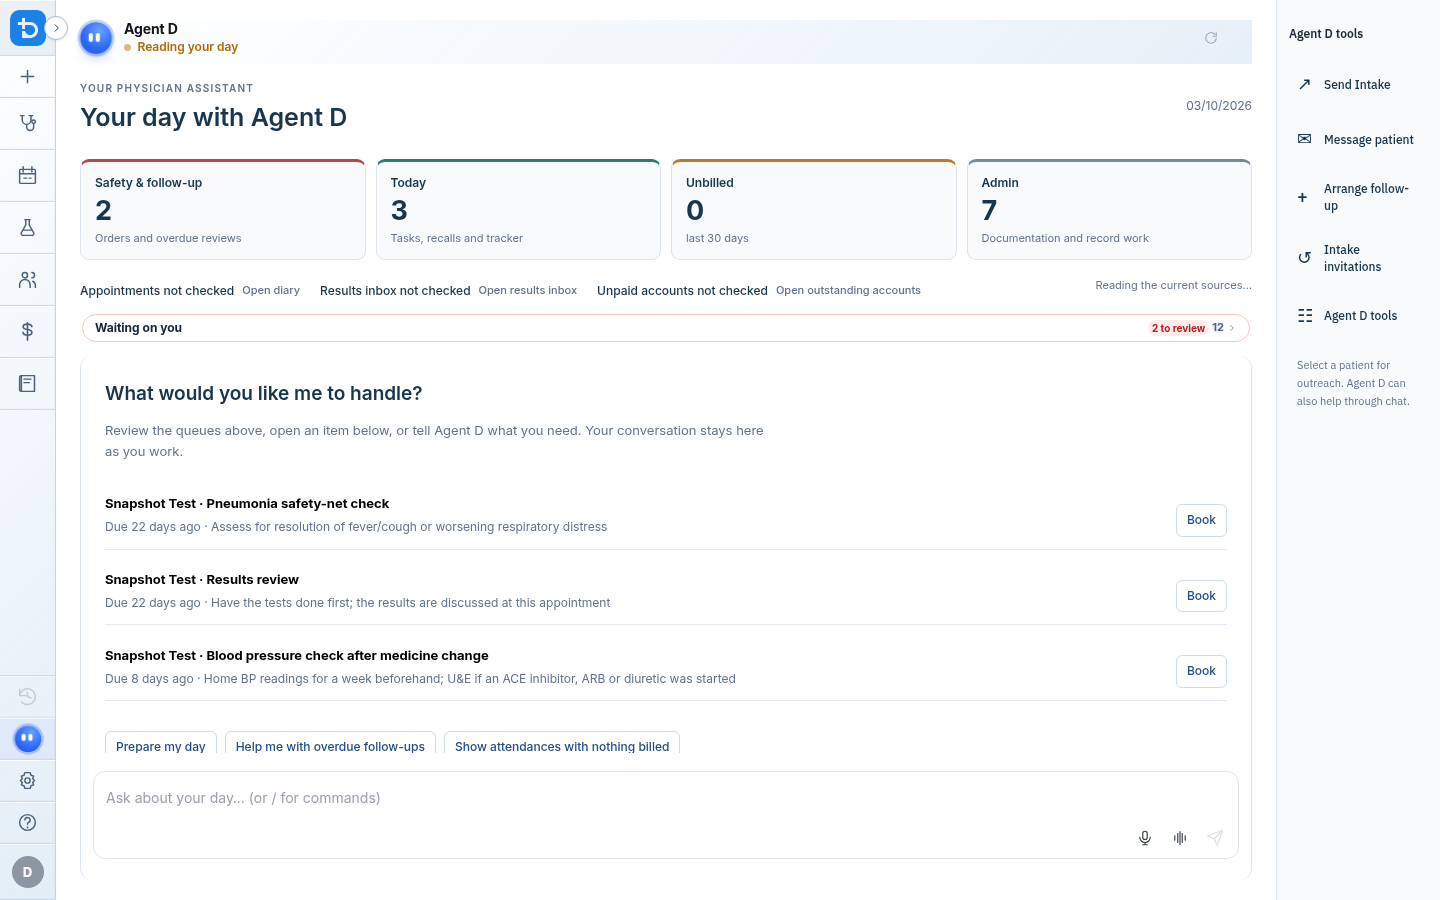Open the Safety & follow-up card
Image resolution: width=1440 pixels, height=900 pixels.
(x=223, y=209)
